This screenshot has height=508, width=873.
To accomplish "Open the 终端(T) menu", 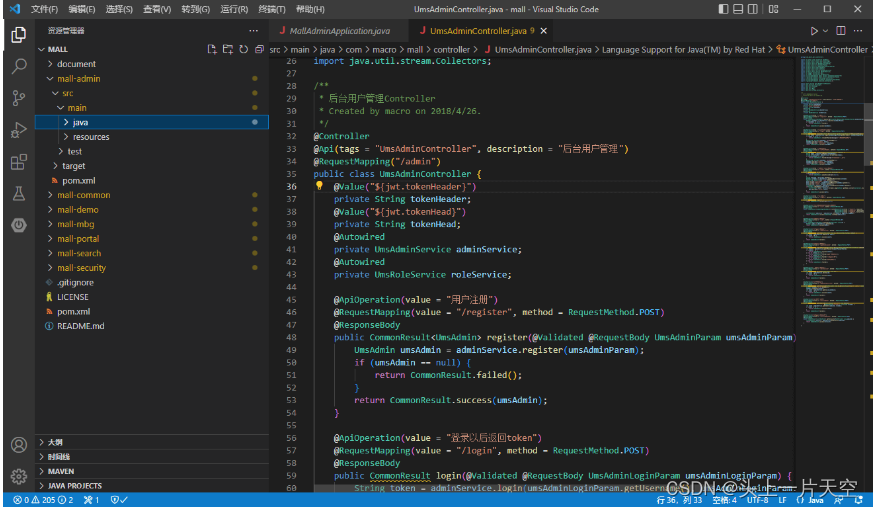I will [272, 9].
